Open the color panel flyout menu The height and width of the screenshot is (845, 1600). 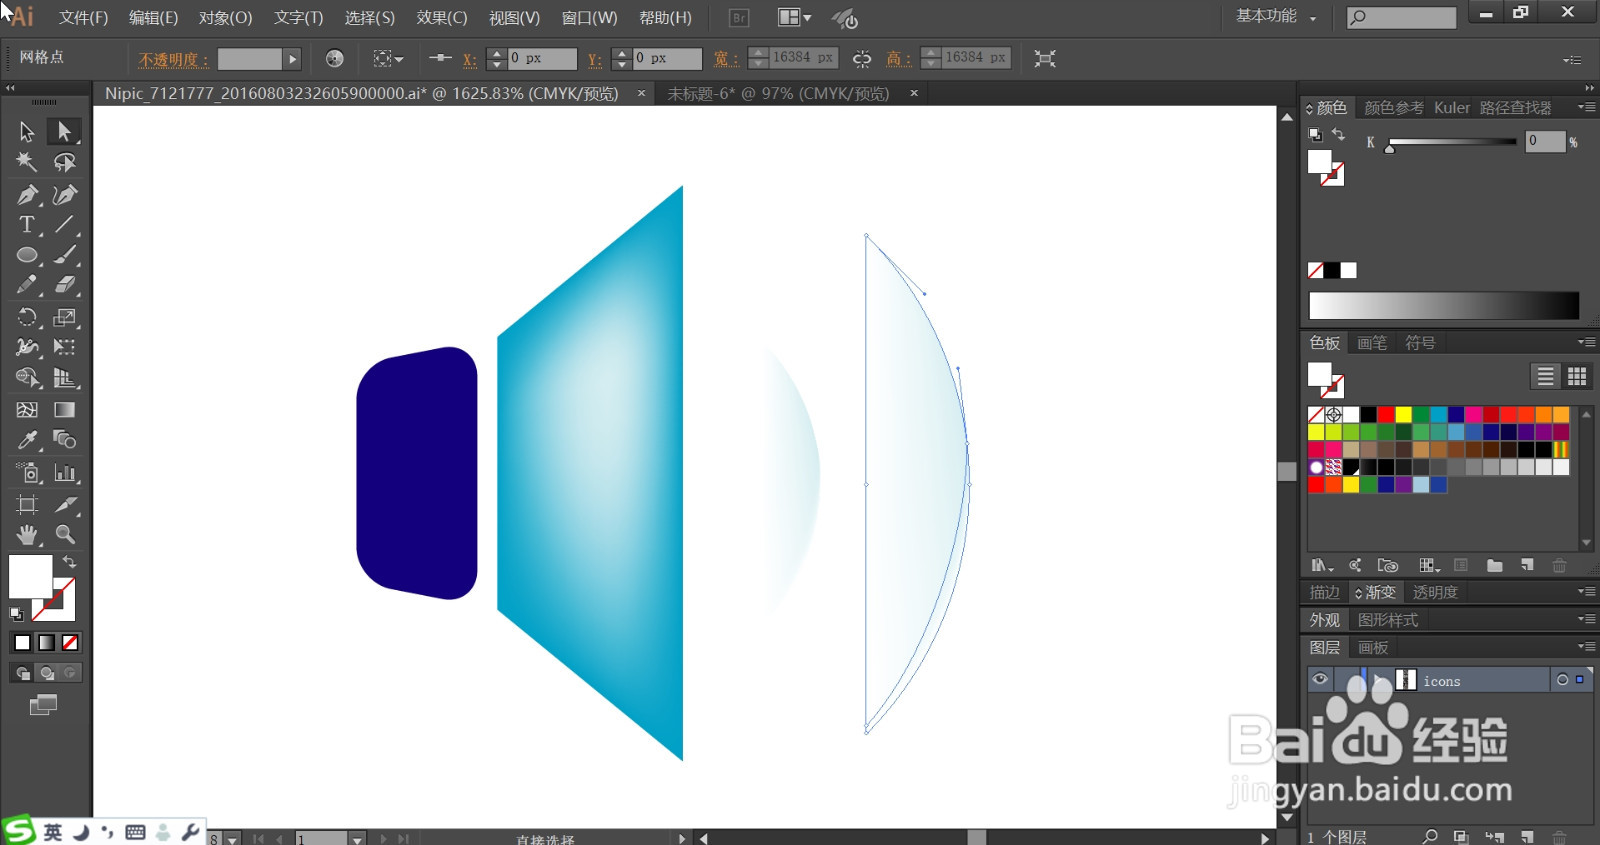tap(1586, 107)
